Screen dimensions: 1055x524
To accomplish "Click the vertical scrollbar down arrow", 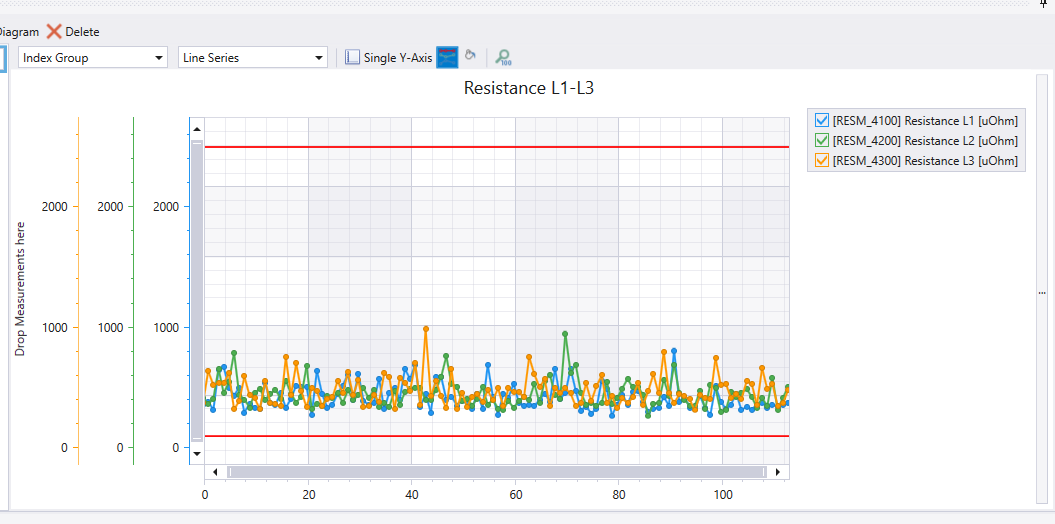I will point(197,454).
